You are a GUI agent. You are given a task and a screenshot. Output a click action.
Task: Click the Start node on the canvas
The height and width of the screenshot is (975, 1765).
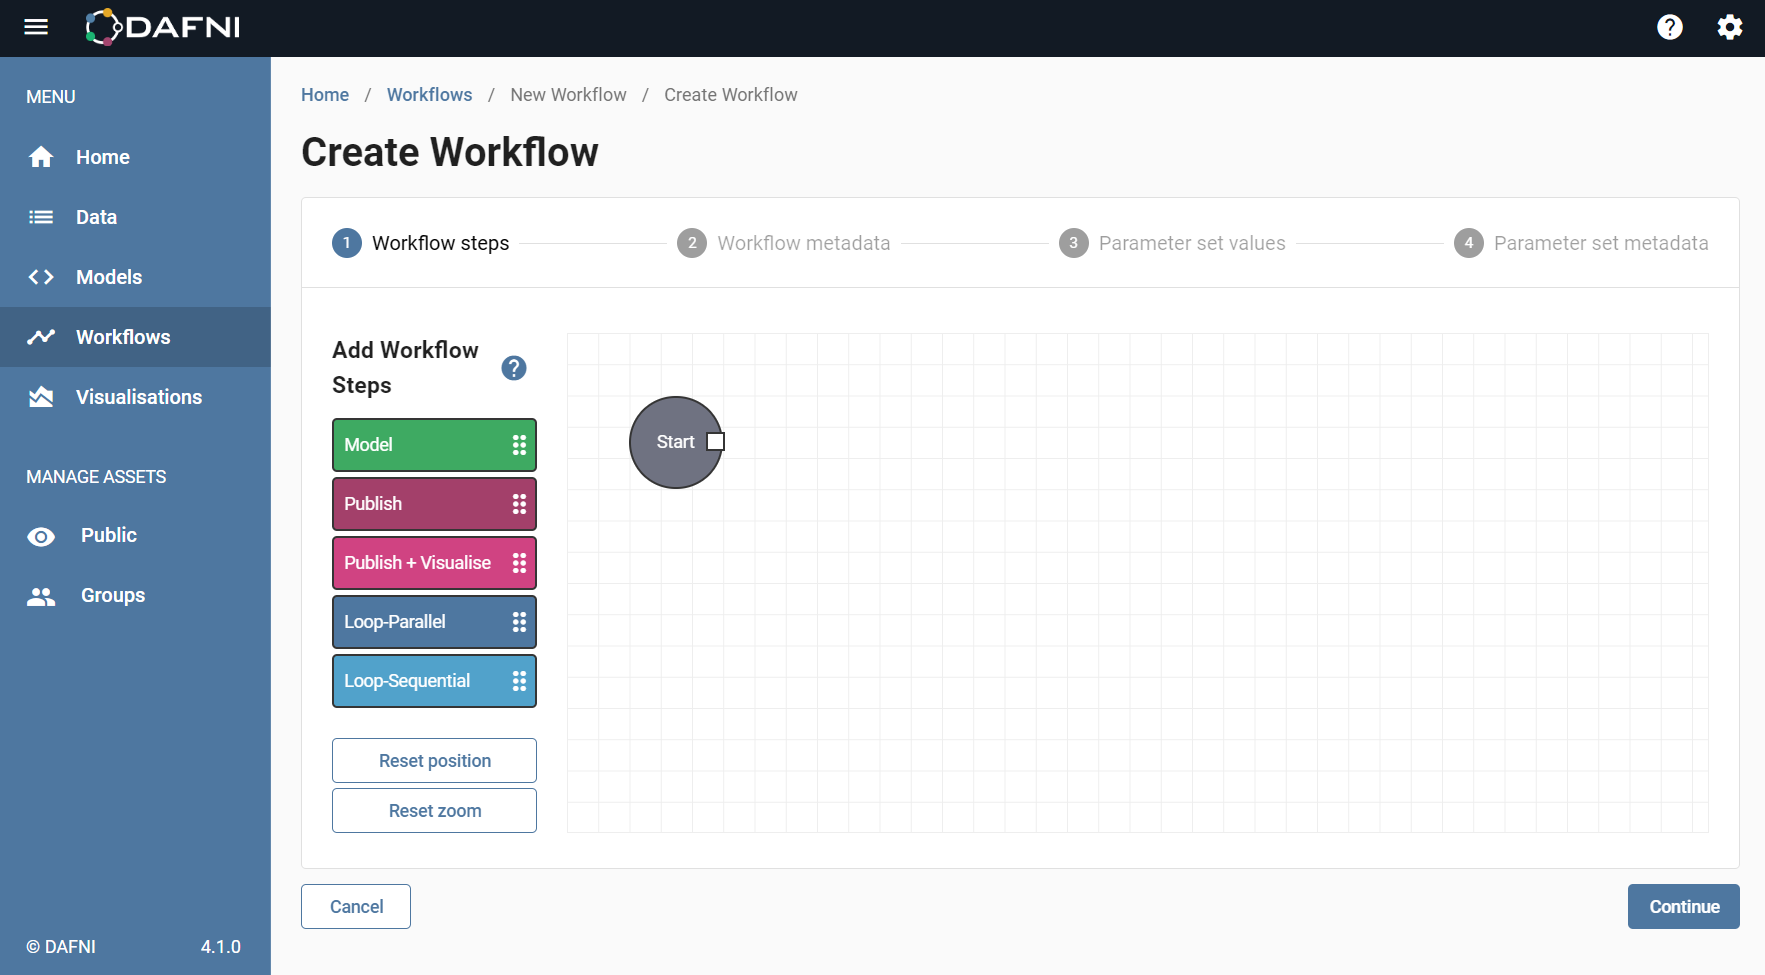pos(676,442)
